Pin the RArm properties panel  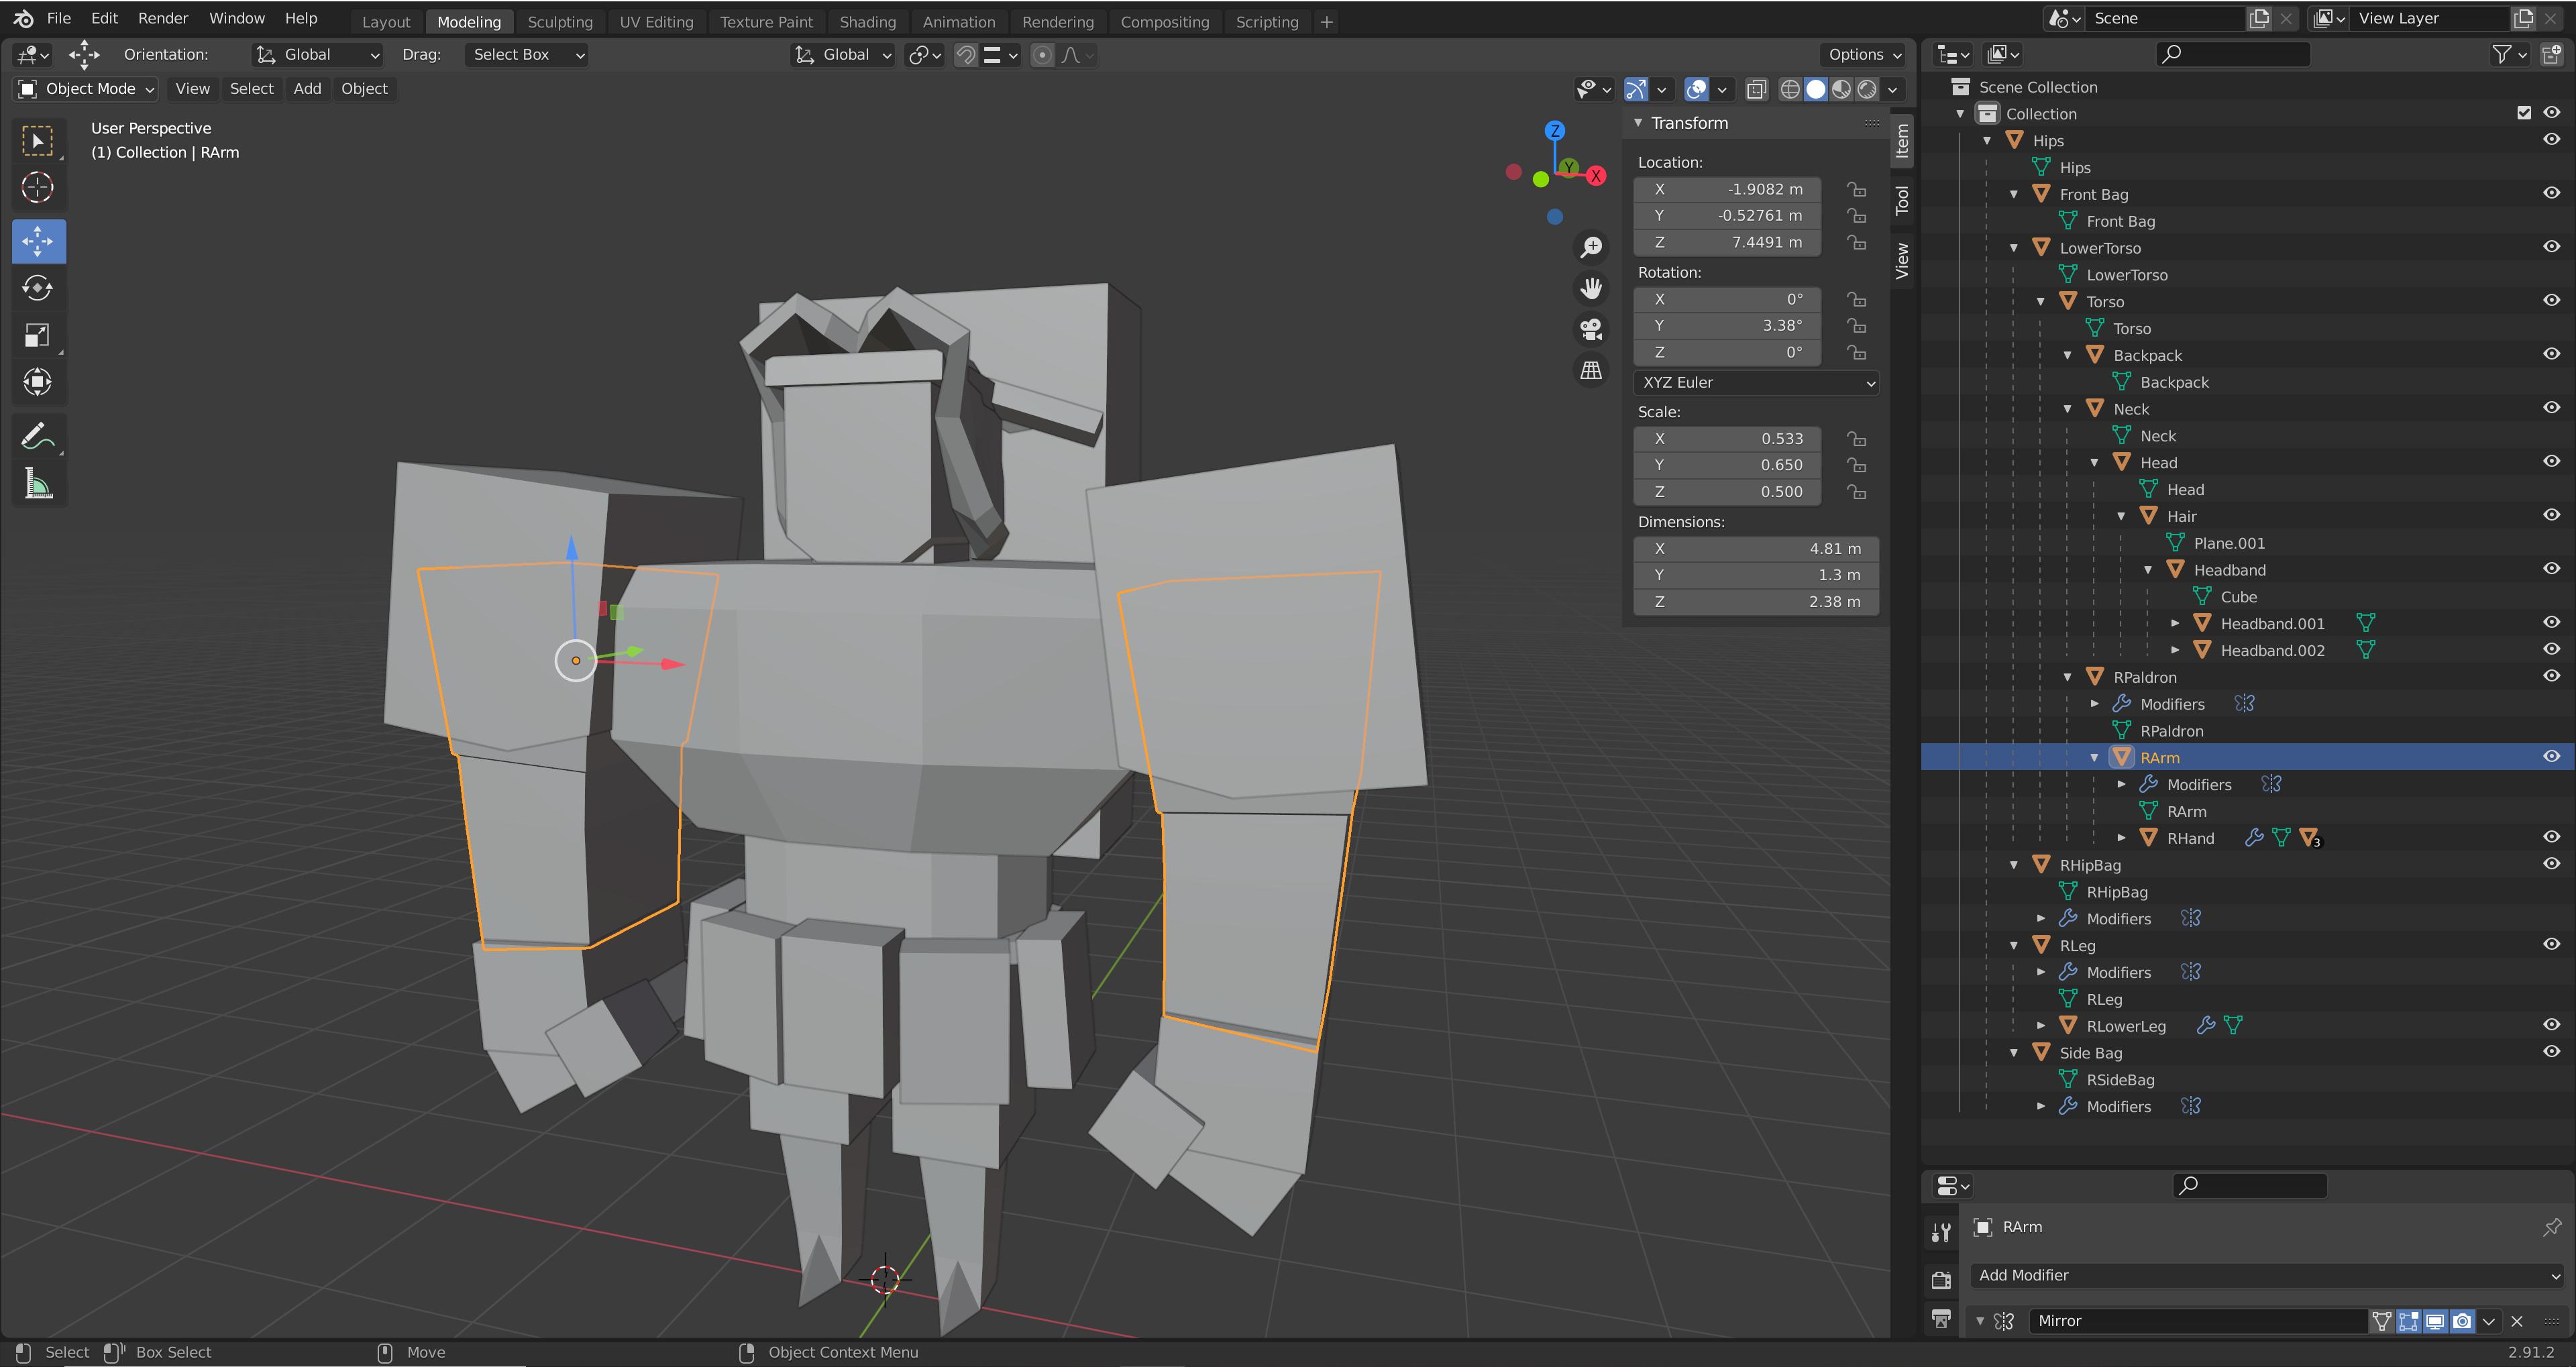[2551, 1227]
